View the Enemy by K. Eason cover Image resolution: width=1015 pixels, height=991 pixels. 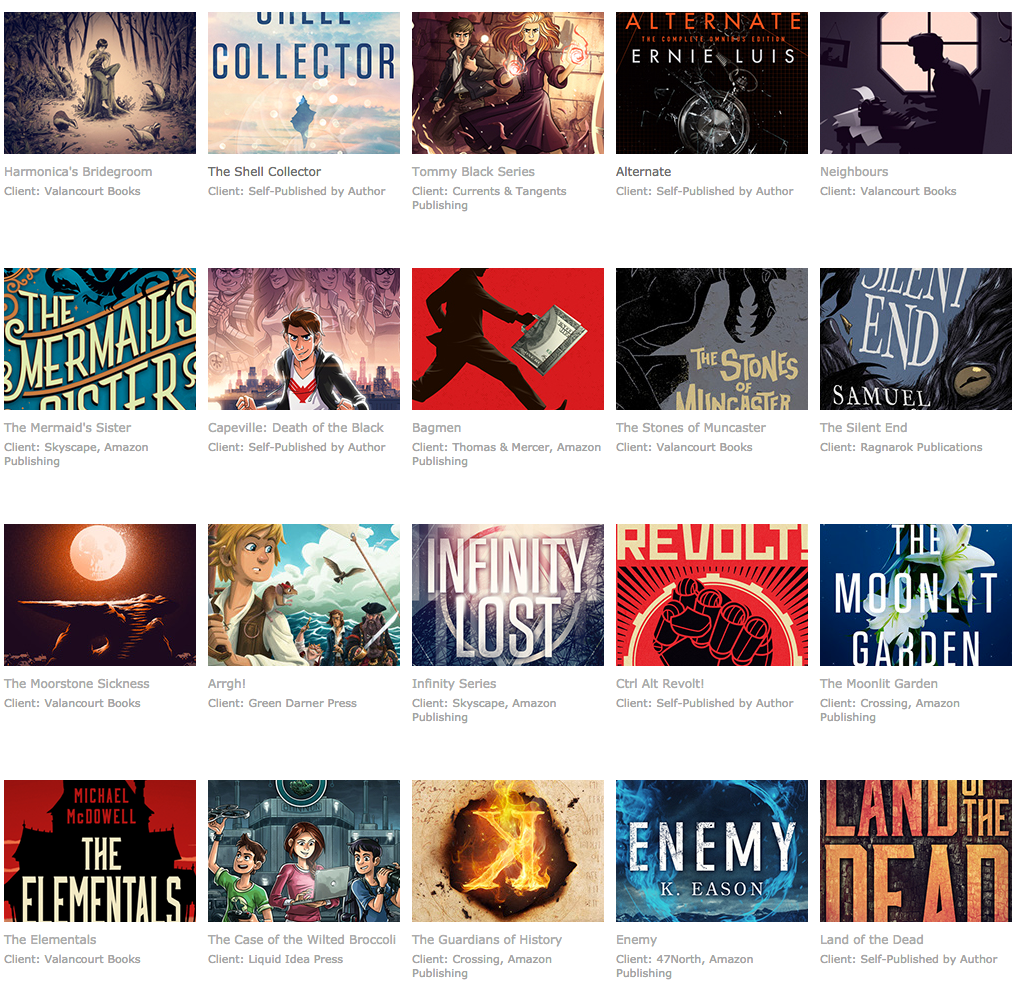pyautogui.click(x=711, y=851)
